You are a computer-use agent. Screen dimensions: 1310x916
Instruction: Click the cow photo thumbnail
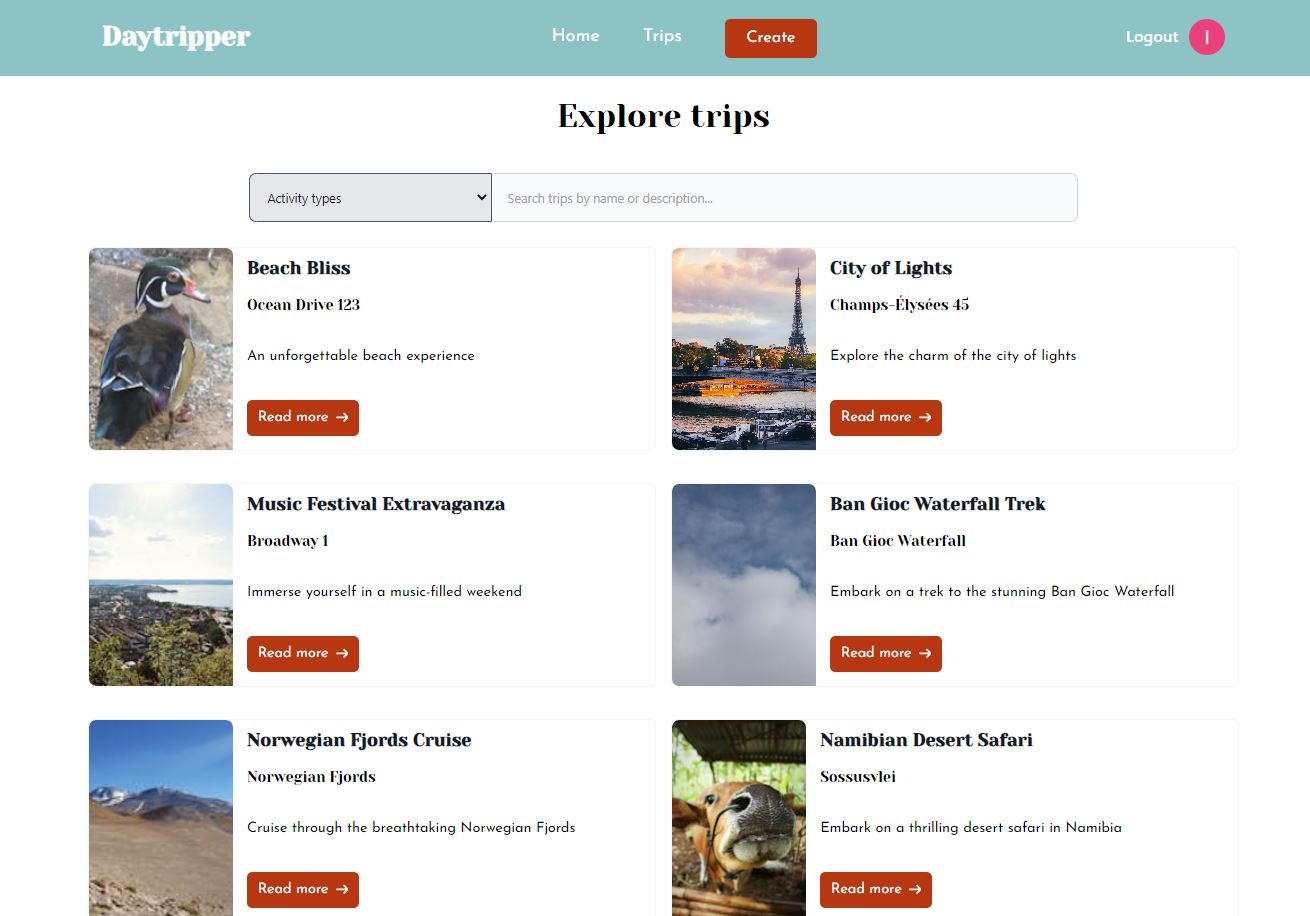point(738,817)
